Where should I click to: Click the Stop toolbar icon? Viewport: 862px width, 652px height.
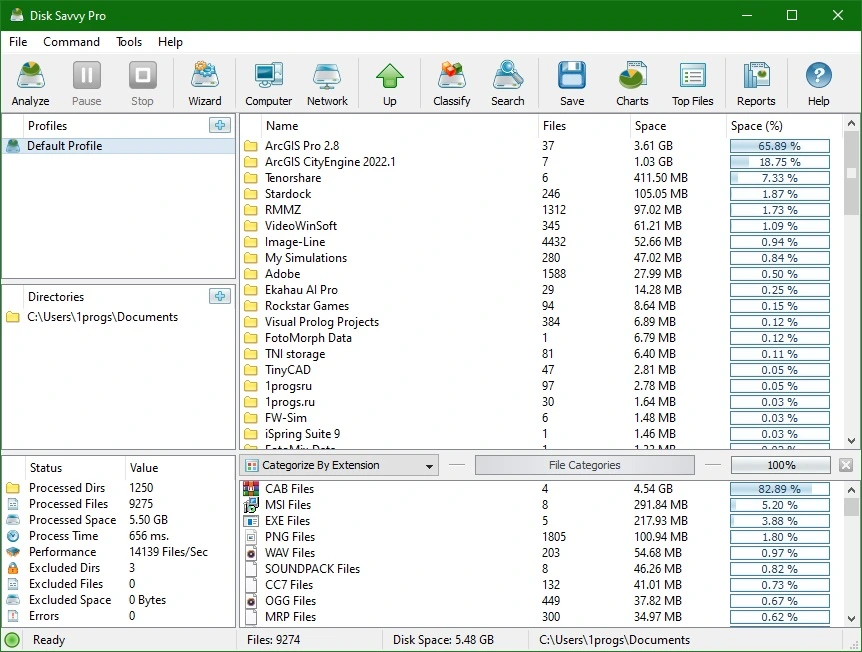point(142,84)
